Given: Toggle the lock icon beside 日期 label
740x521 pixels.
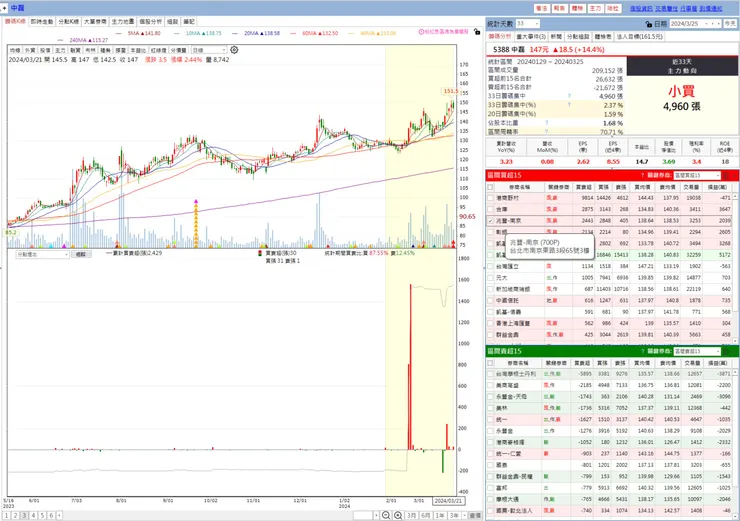Looking at the screenshot, I should (x=648, y=24).
